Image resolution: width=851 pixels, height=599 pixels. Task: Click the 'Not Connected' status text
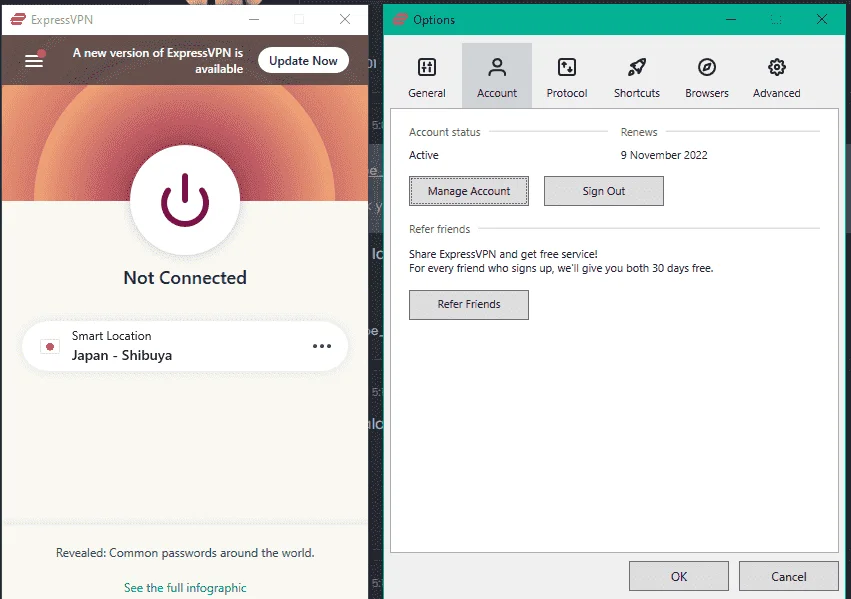click(185, 278)
